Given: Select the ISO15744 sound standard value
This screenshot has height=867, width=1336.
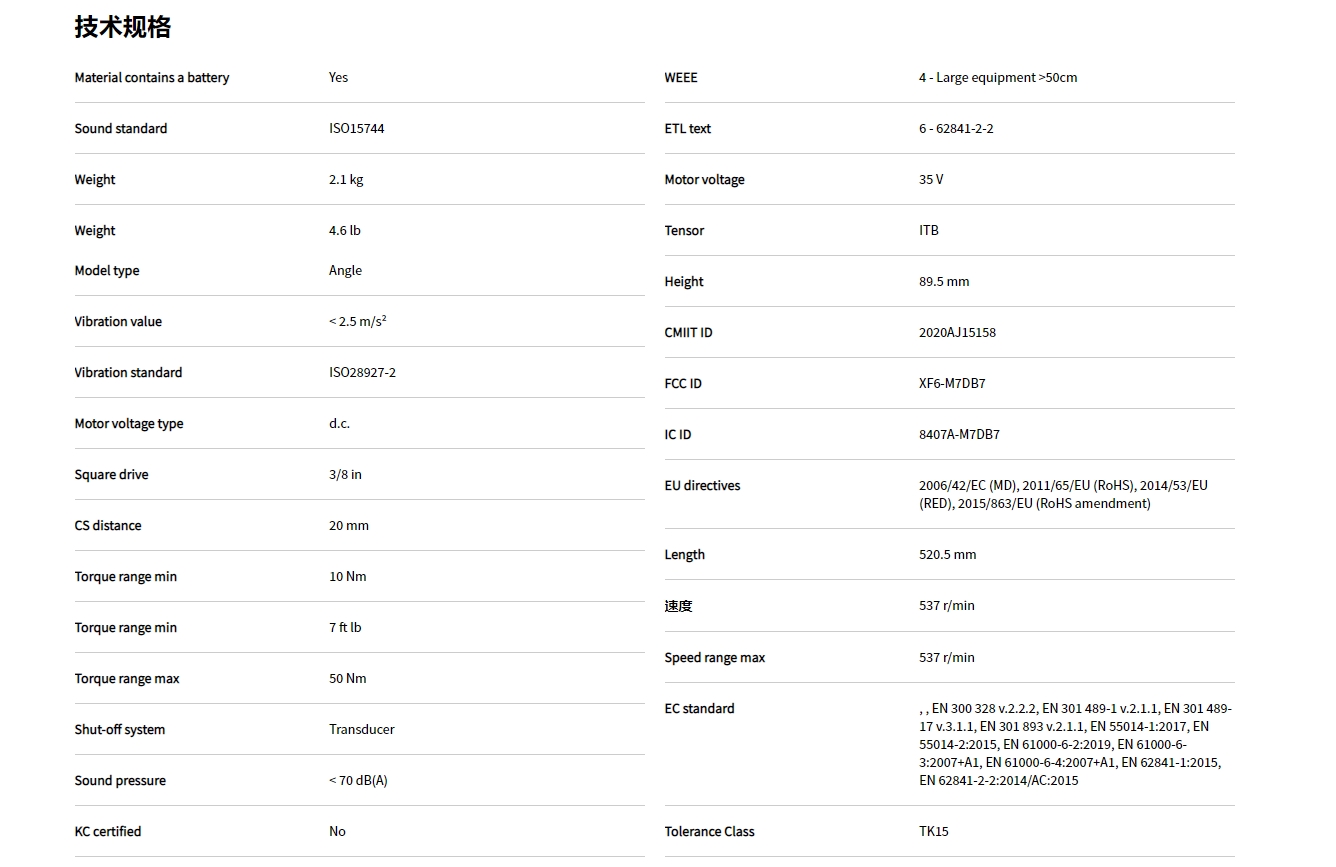Looking at the screenshot, I should 356,129.
